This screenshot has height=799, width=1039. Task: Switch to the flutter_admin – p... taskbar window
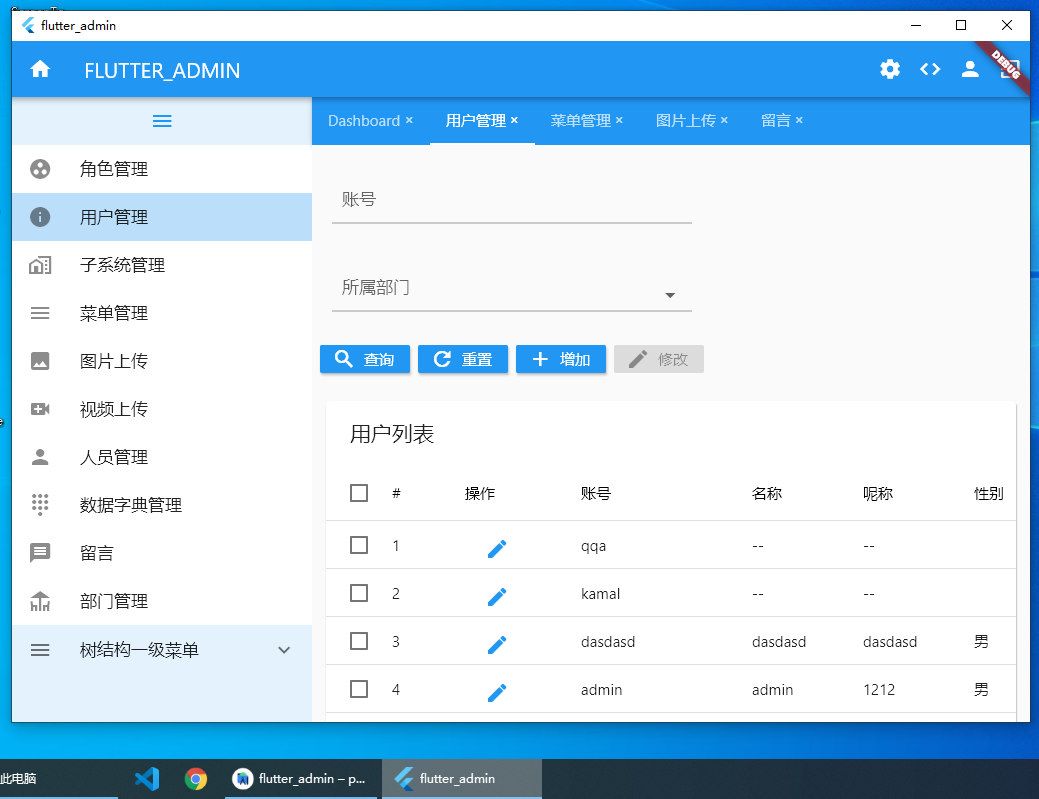click(x=303, y=778)
